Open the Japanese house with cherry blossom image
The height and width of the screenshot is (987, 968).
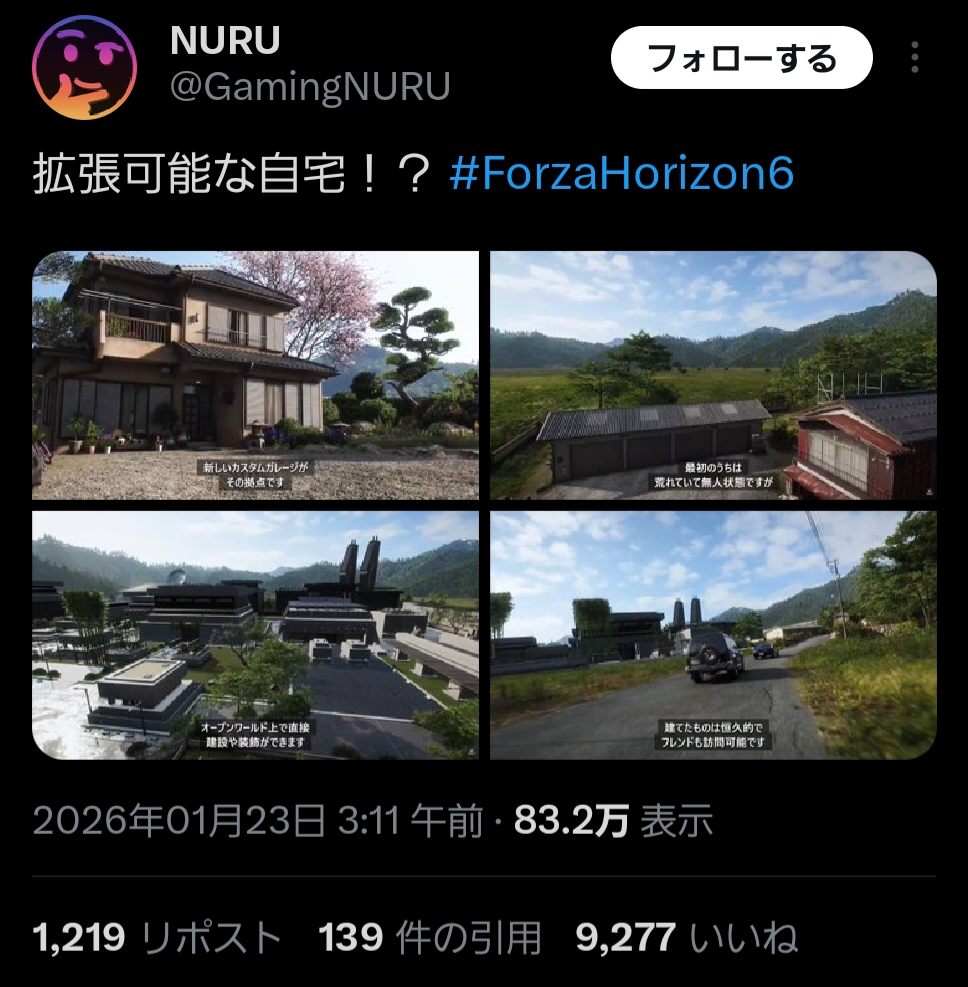(256, 375)
